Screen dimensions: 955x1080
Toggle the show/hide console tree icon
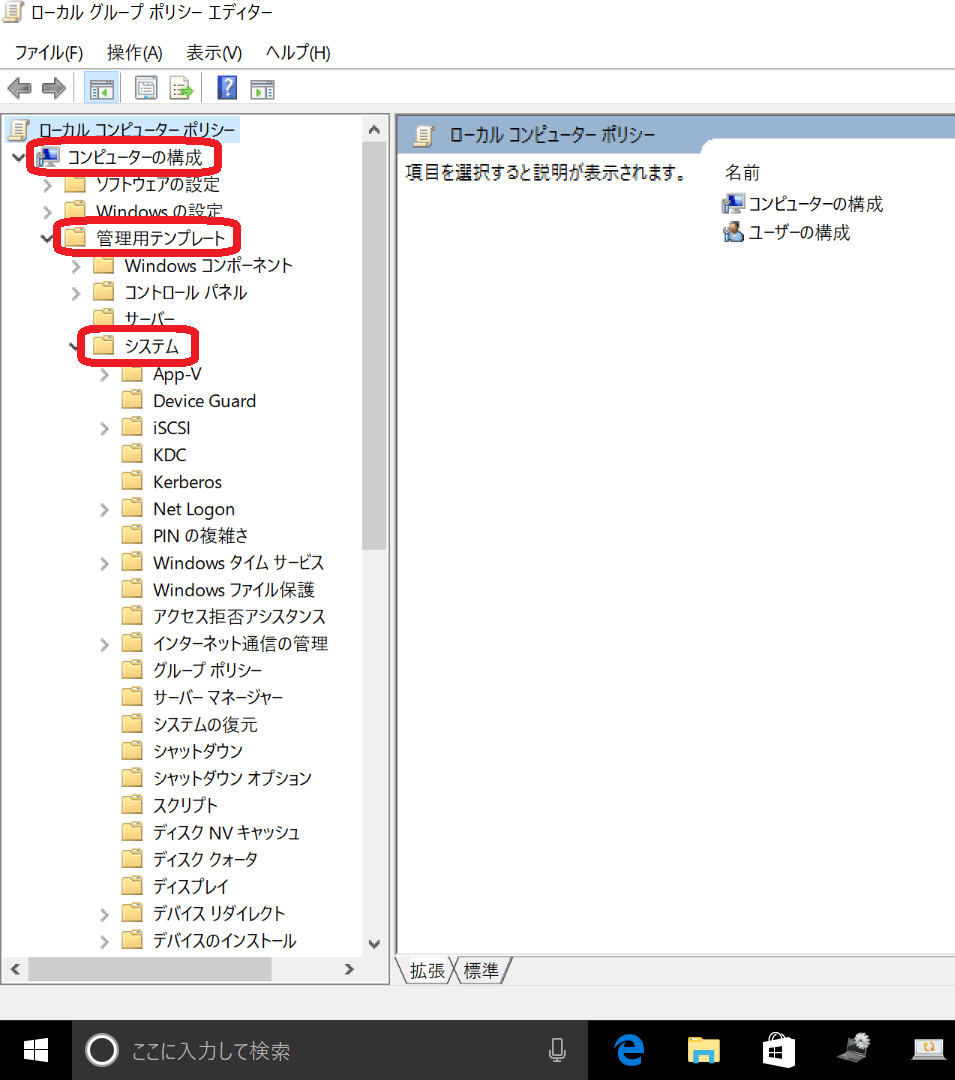101,88
